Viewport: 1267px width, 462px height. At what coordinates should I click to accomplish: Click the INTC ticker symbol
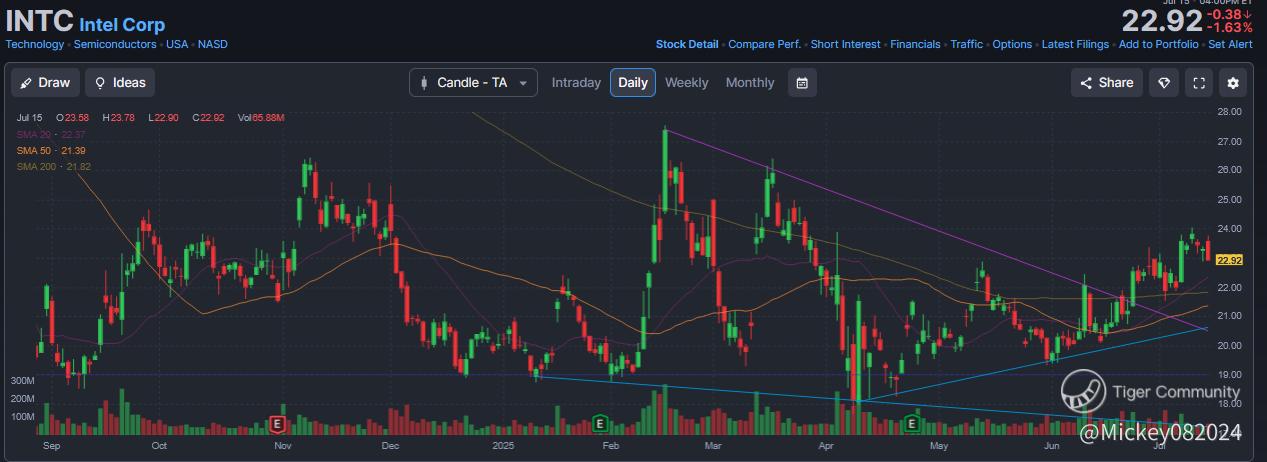coord(39,22)
